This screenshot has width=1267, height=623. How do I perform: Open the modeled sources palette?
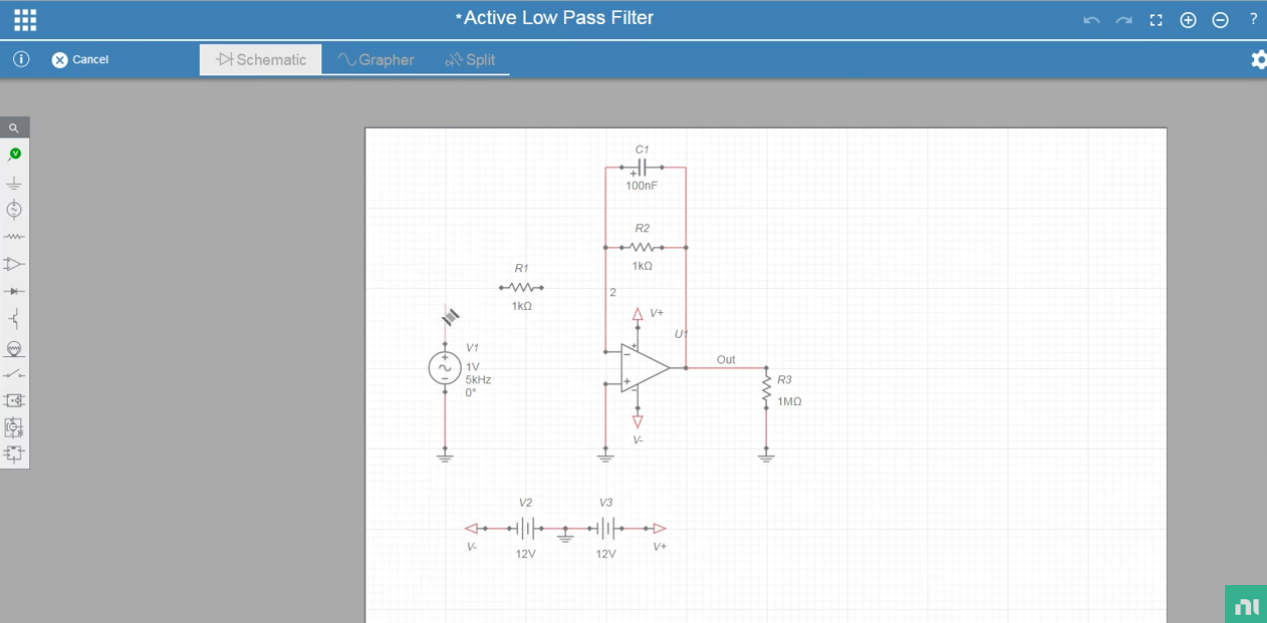click(x=14, y=400)
